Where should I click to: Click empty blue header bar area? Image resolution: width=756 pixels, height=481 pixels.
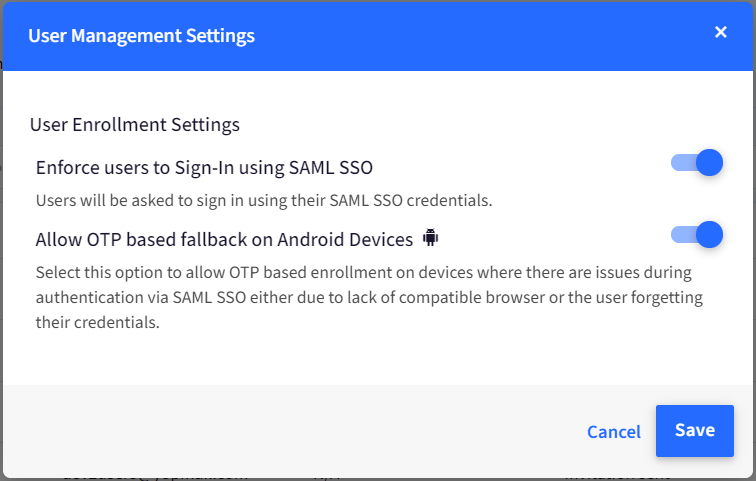[x=482, y=36]
